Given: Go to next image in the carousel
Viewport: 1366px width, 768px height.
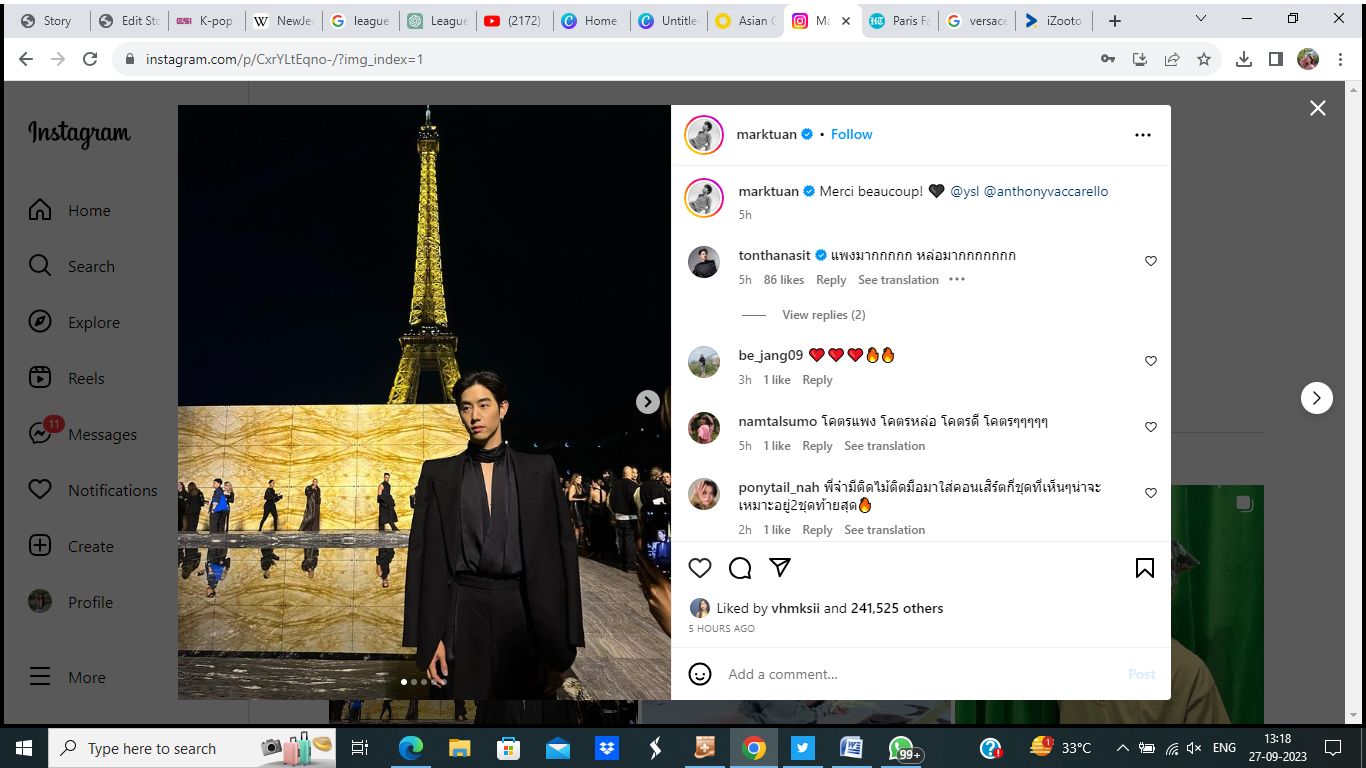Looking at the screenshot, I should click(x=648, y=401).
